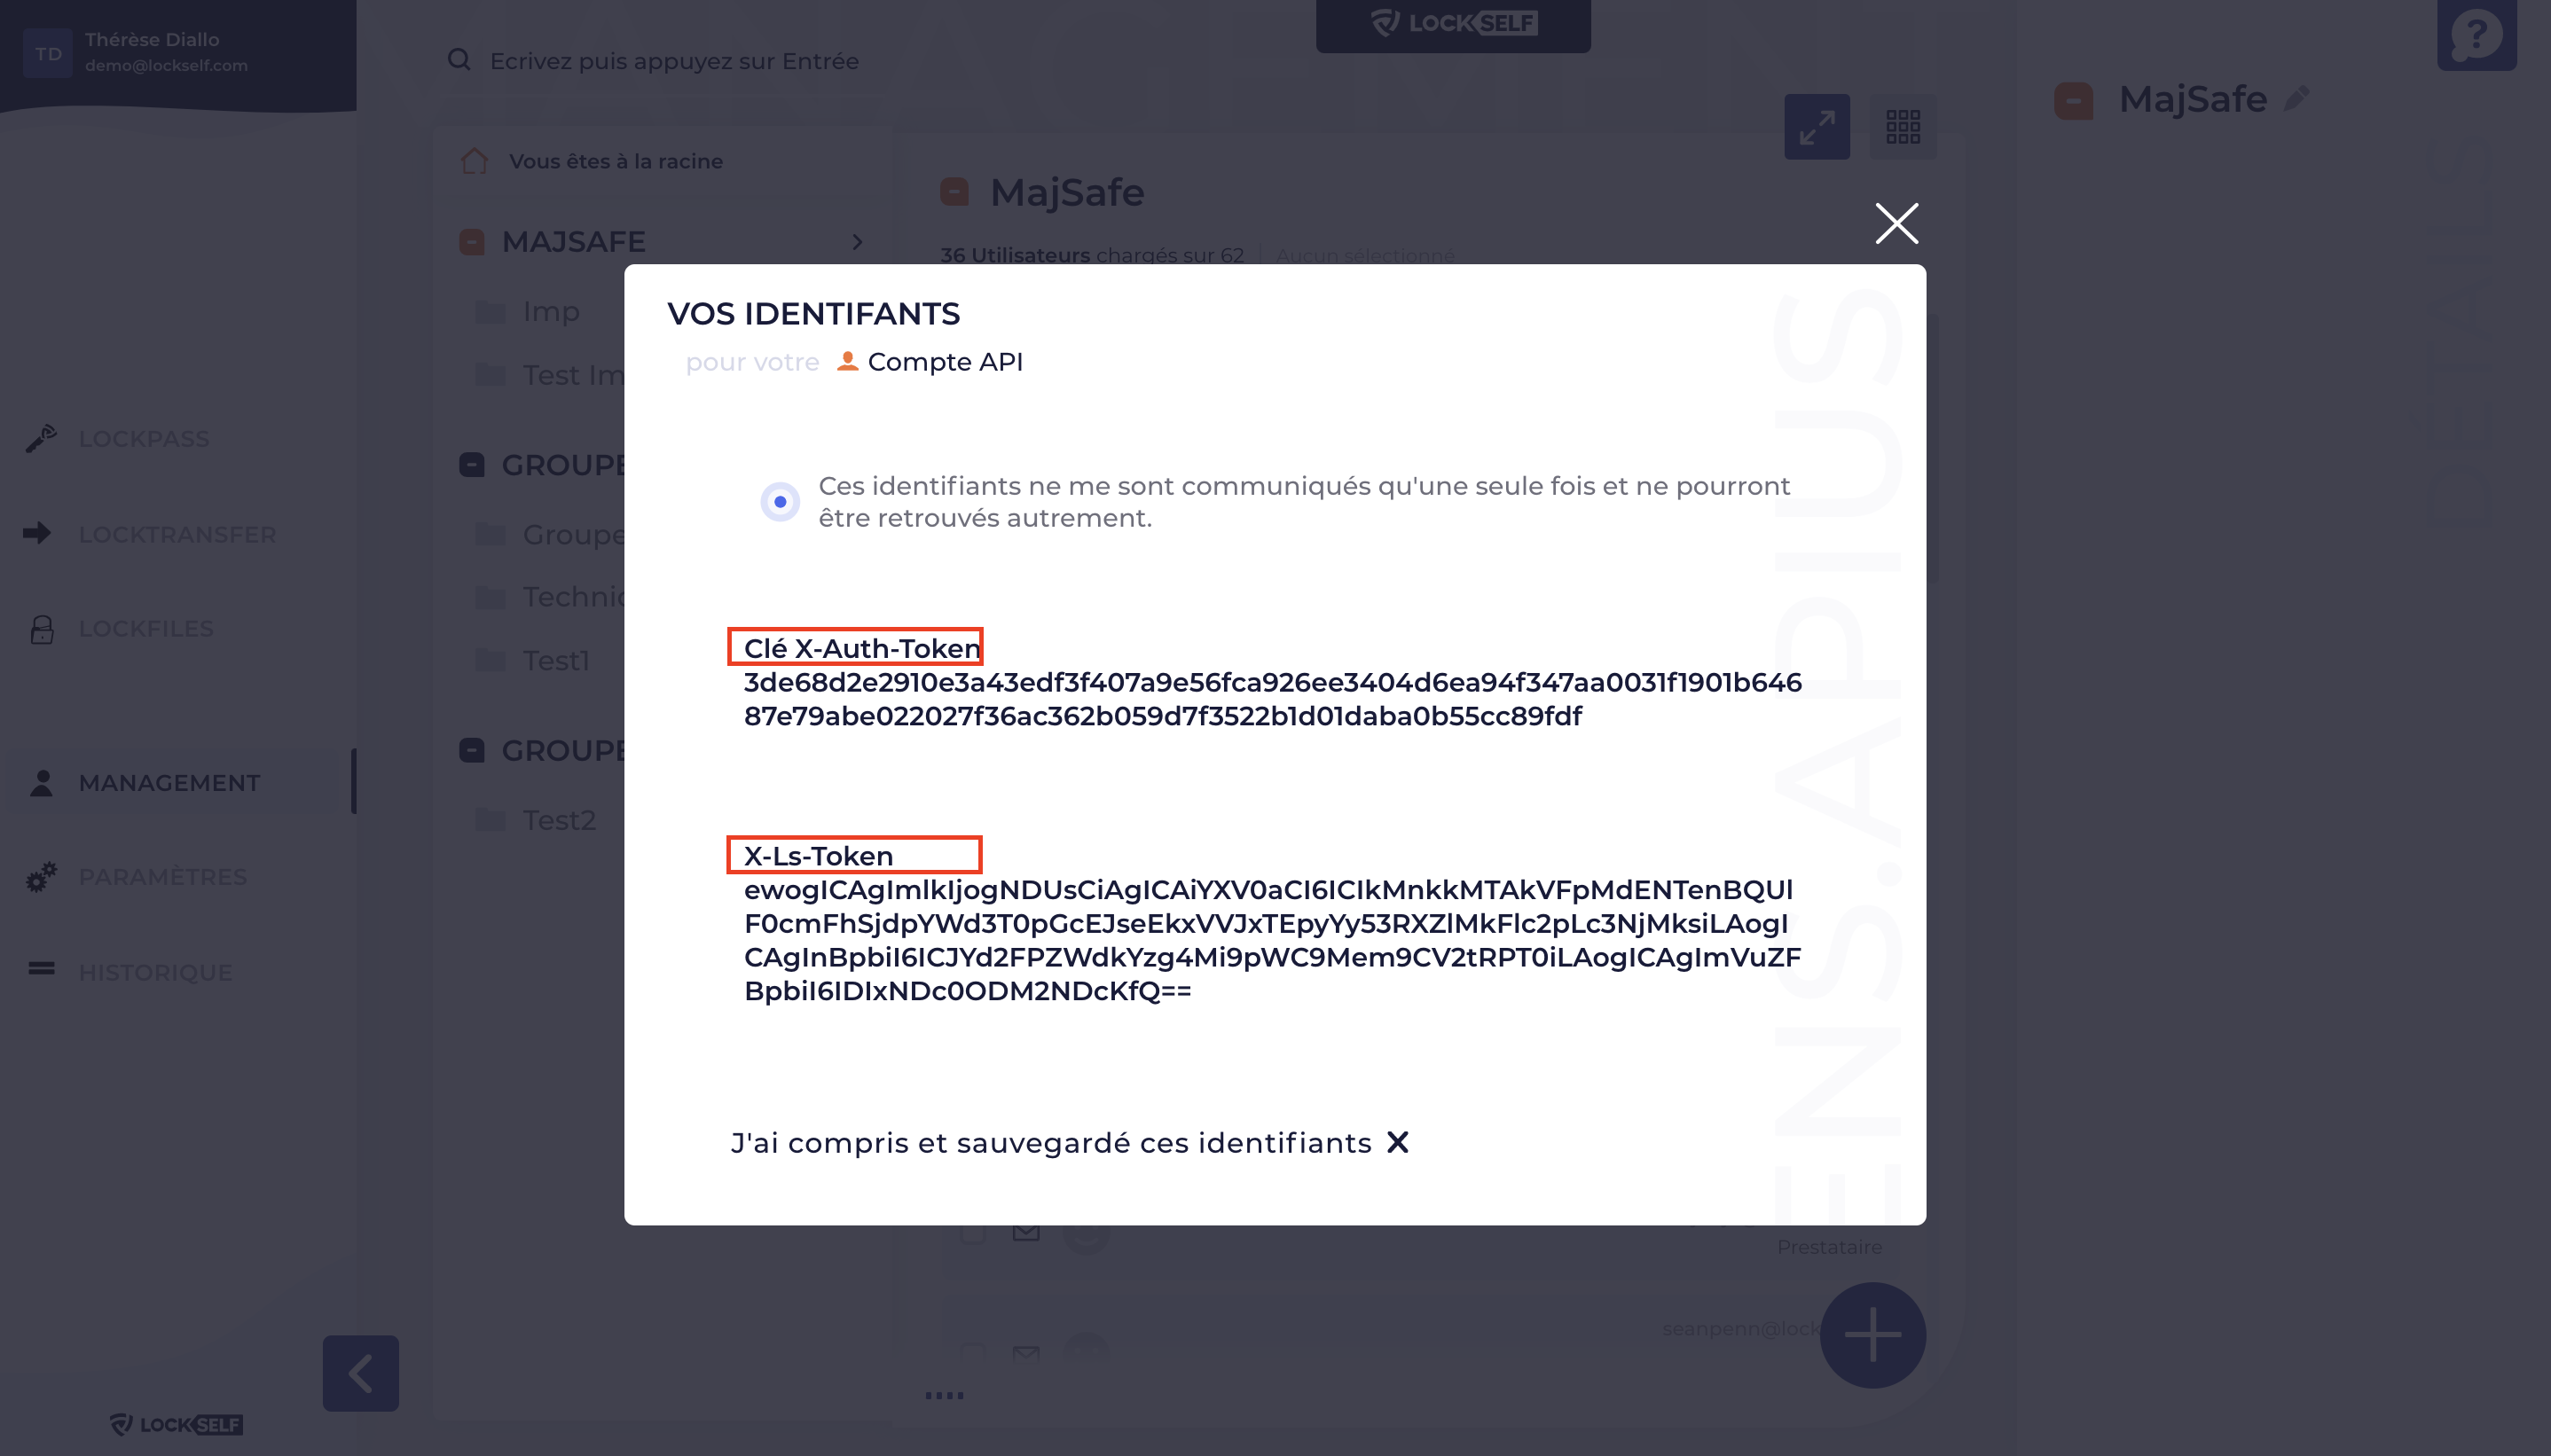The image size is (2551, 1456).
Task: Close the credentials dialog with the X icon
Action: pyautogui.click(x=1896, y=223)
